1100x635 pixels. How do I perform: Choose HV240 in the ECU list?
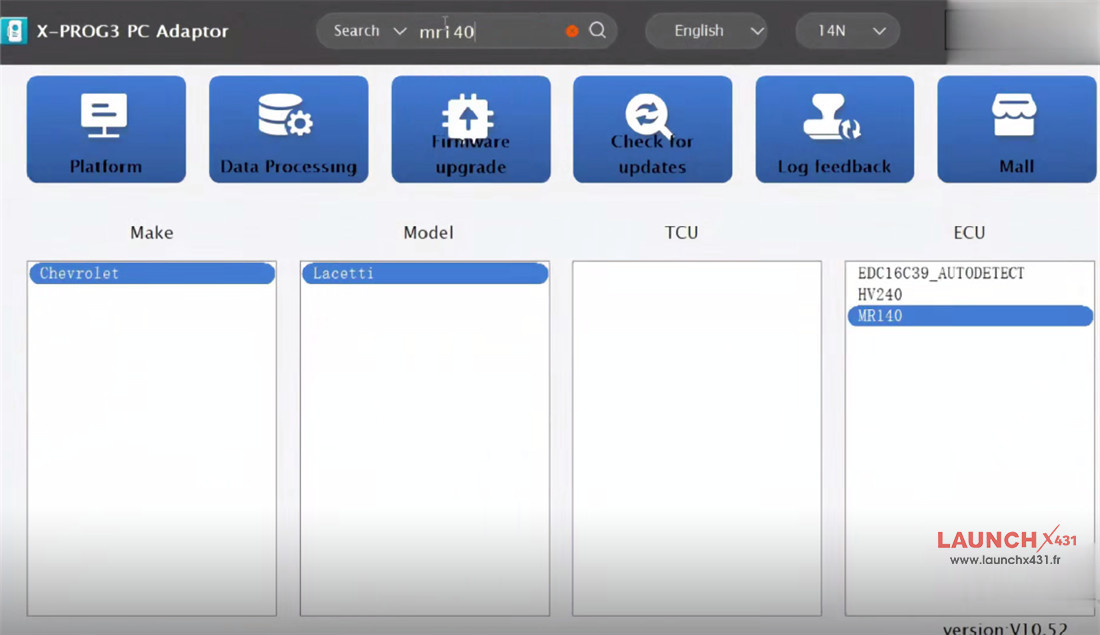(879, 295)
